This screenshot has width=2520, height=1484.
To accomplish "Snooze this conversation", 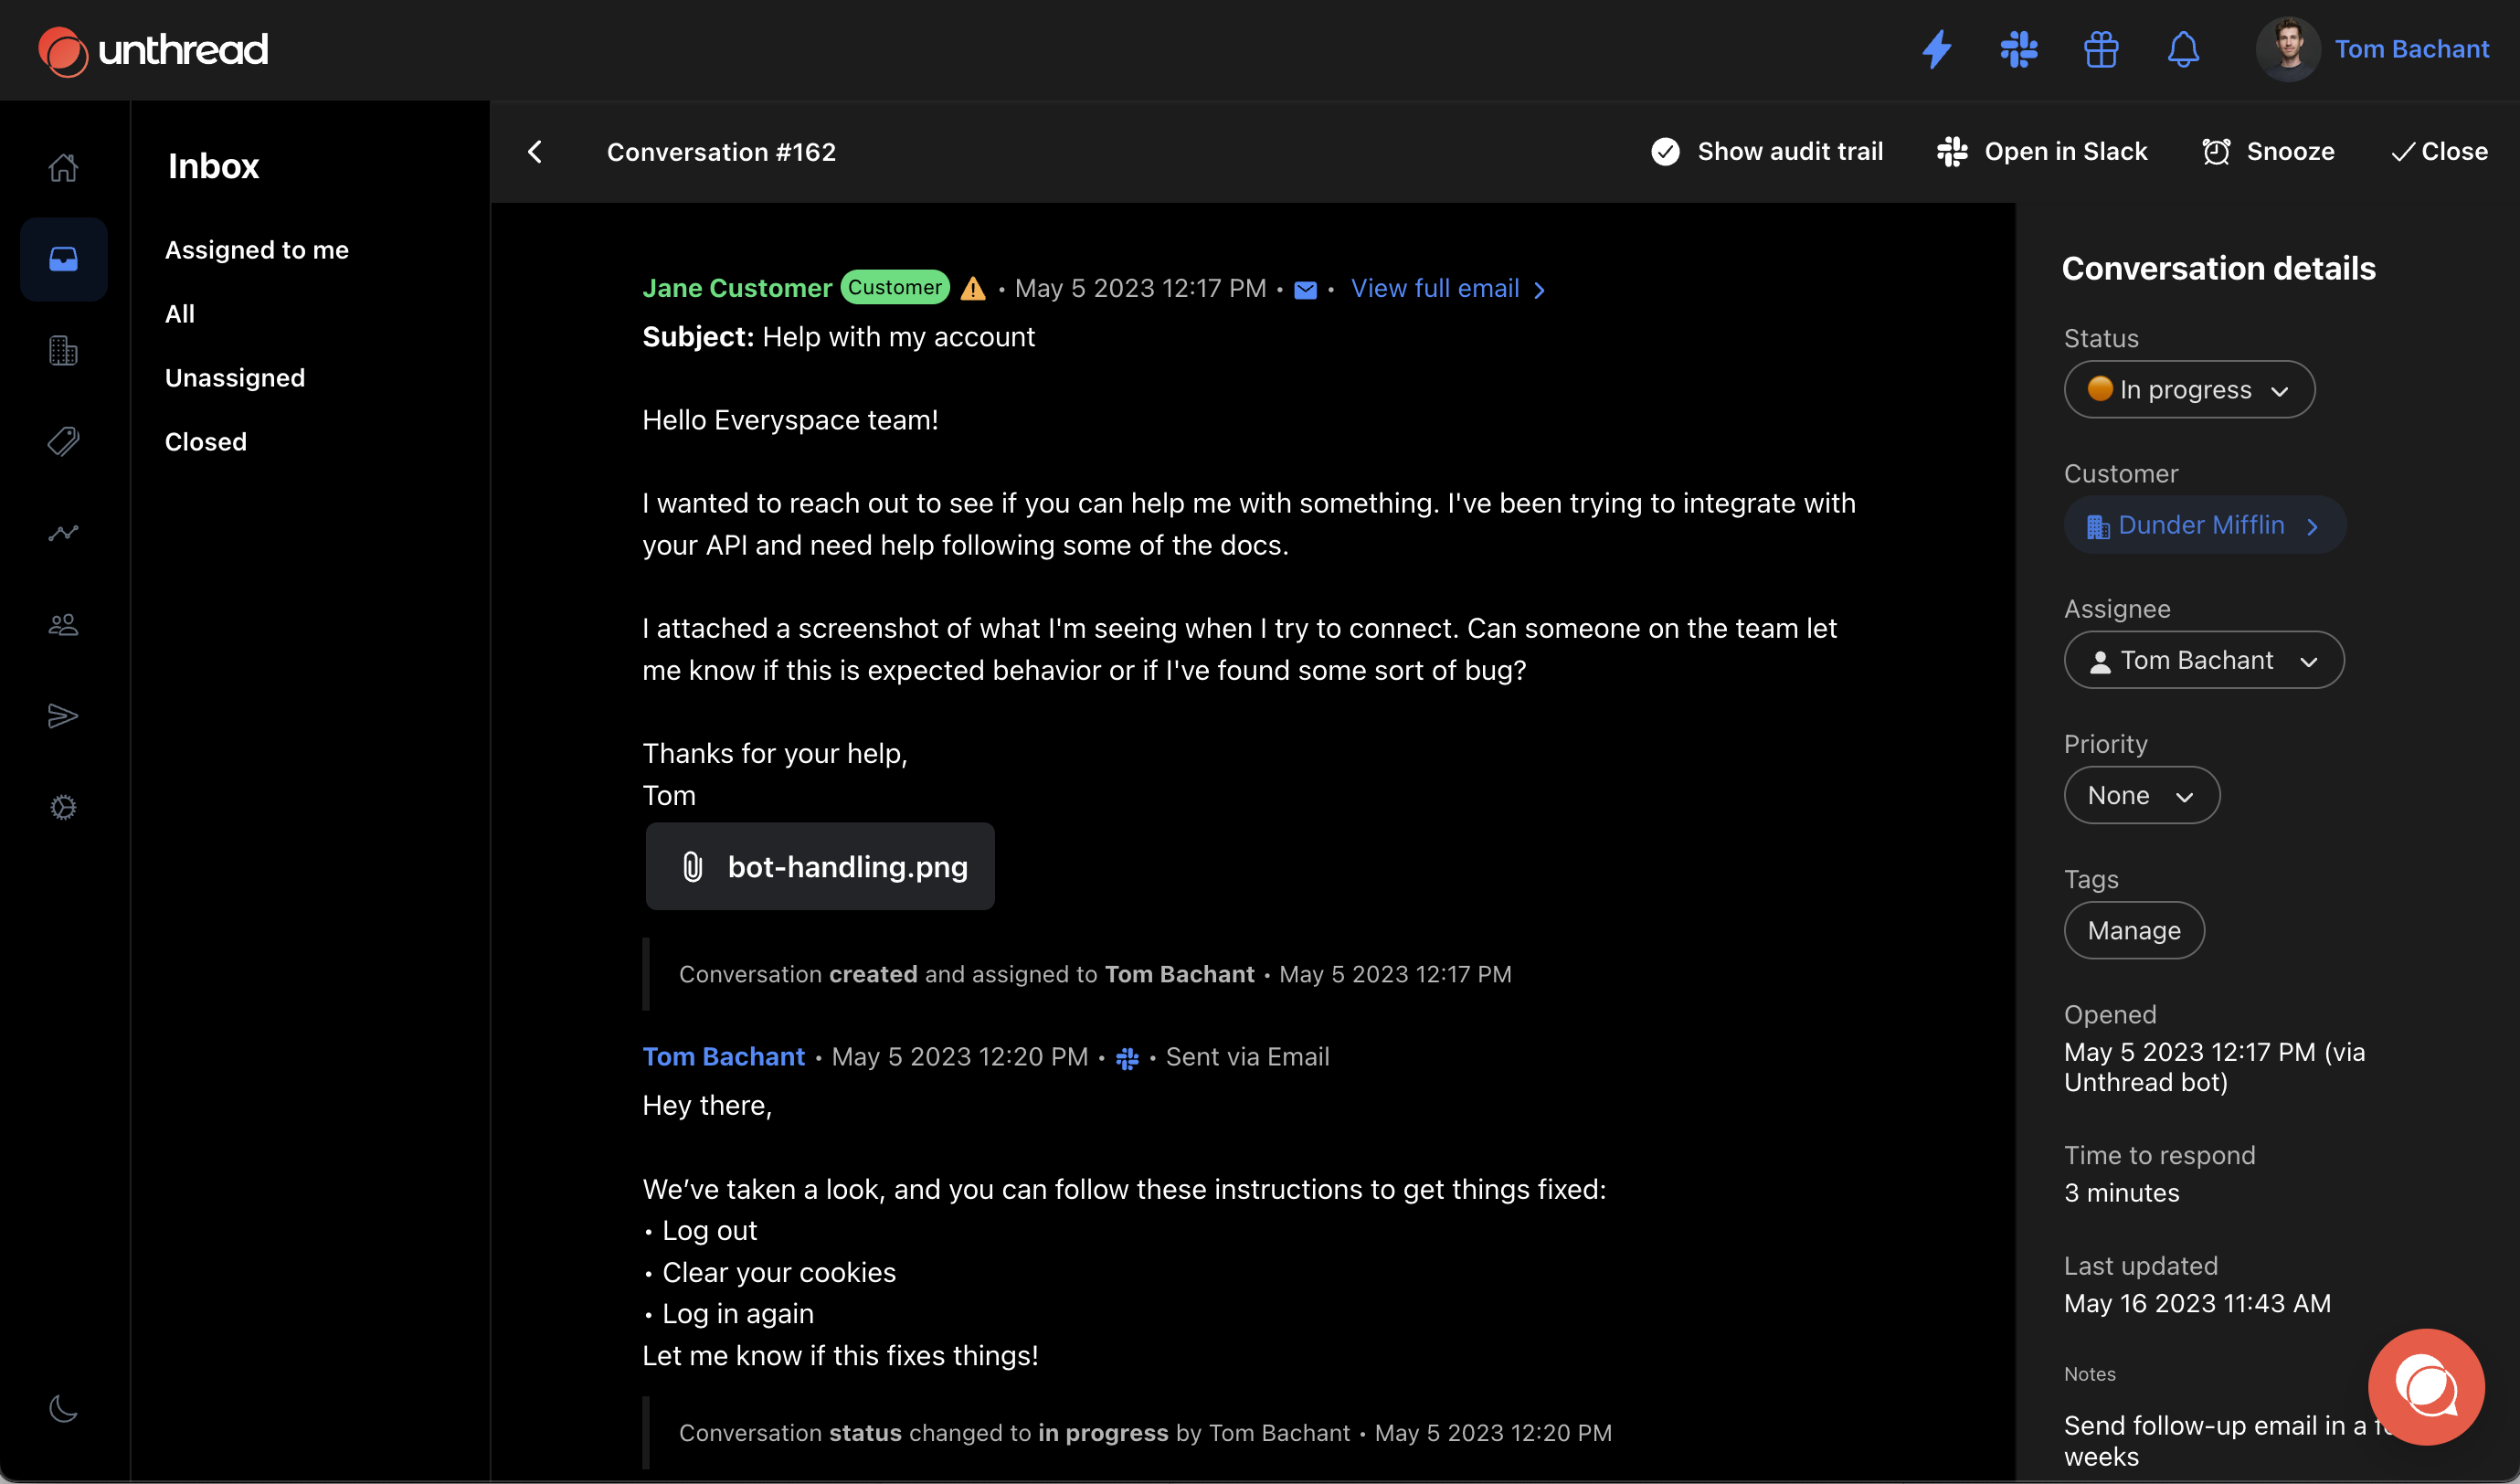I will 2268,152.
